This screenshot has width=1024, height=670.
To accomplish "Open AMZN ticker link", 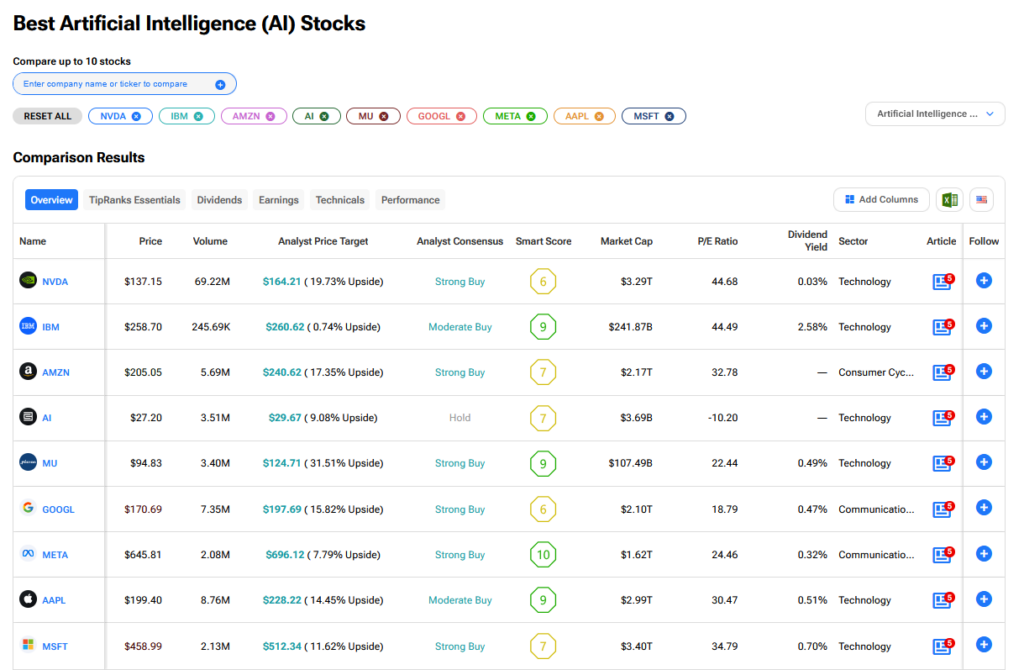I will point(56,372).
